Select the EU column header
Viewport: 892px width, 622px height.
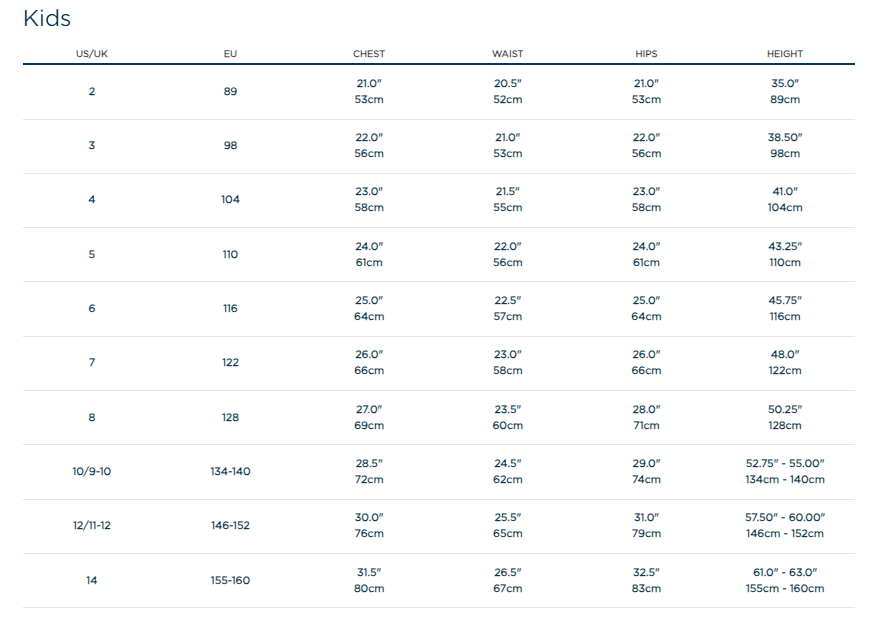[231, 54]
